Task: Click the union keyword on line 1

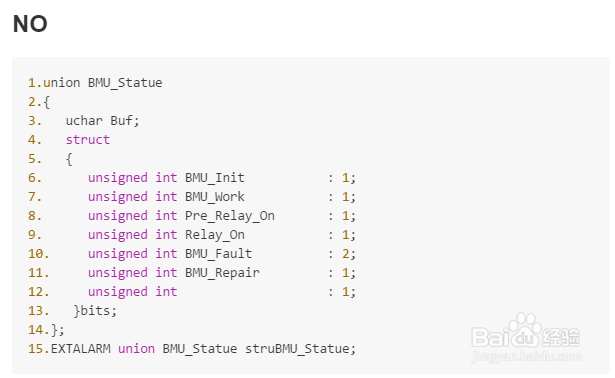Action: [62, 83]
